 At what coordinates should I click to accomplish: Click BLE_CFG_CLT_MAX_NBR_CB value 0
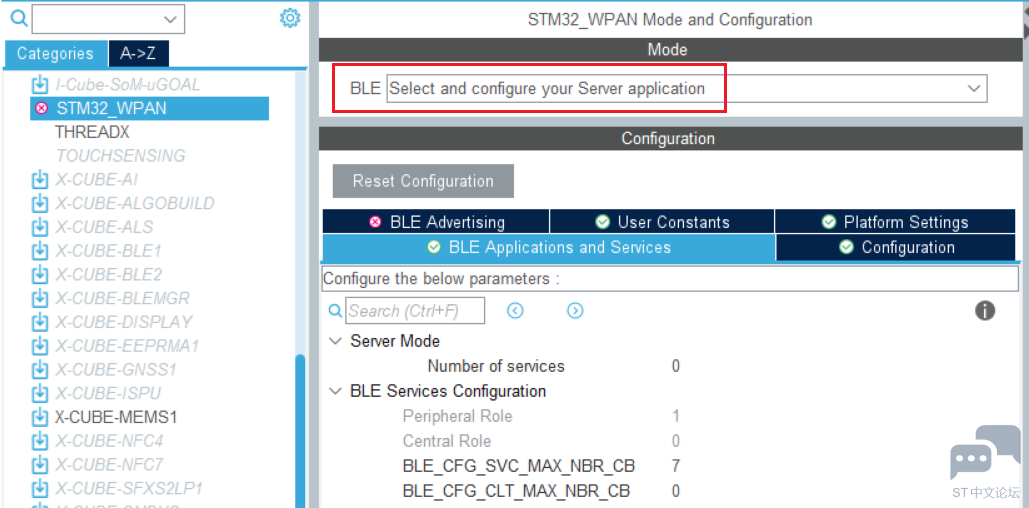(675, 492)
